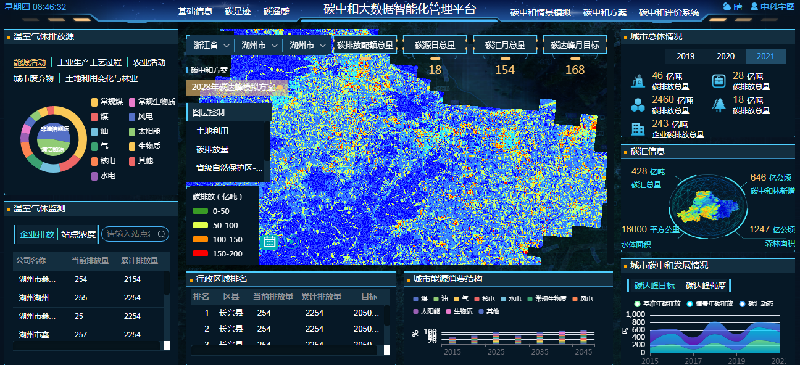This screenshot has height=365, width=800.
Task: Switch to the 农业活动 tab
Action: [x=149, y=63]
